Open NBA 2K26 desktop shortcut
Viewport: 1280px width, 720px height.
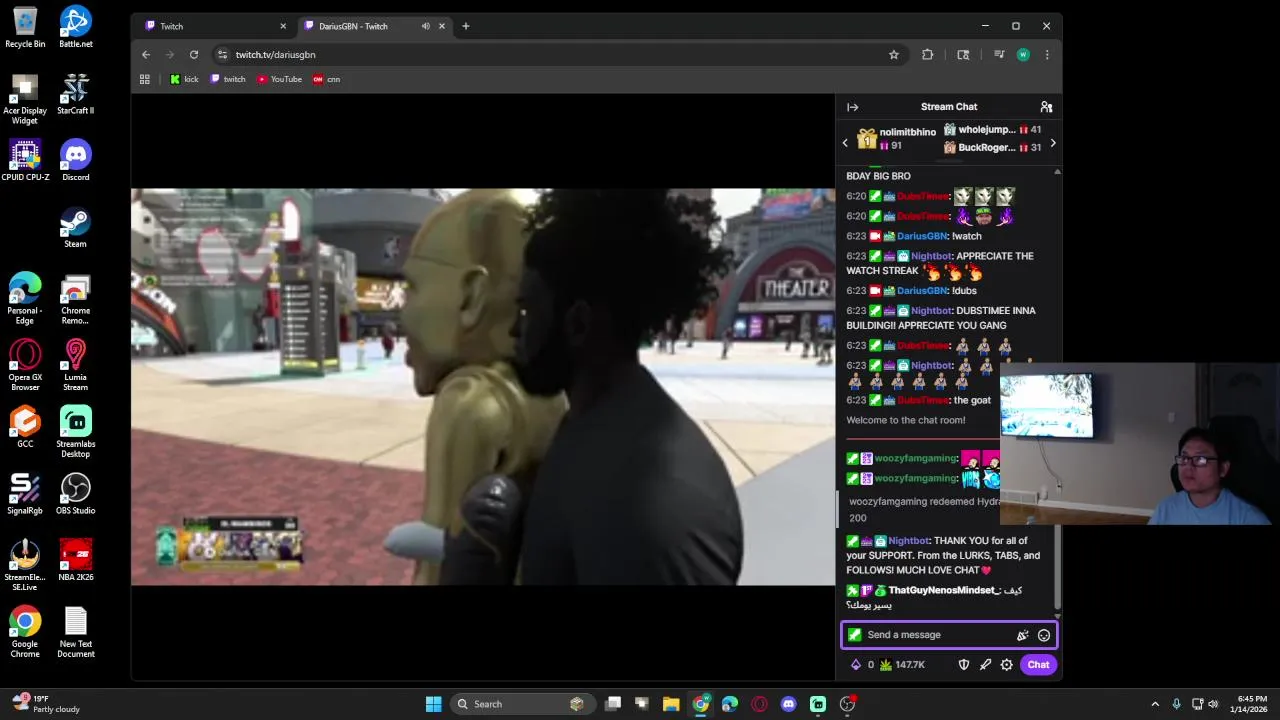click(x=76, y=560)
